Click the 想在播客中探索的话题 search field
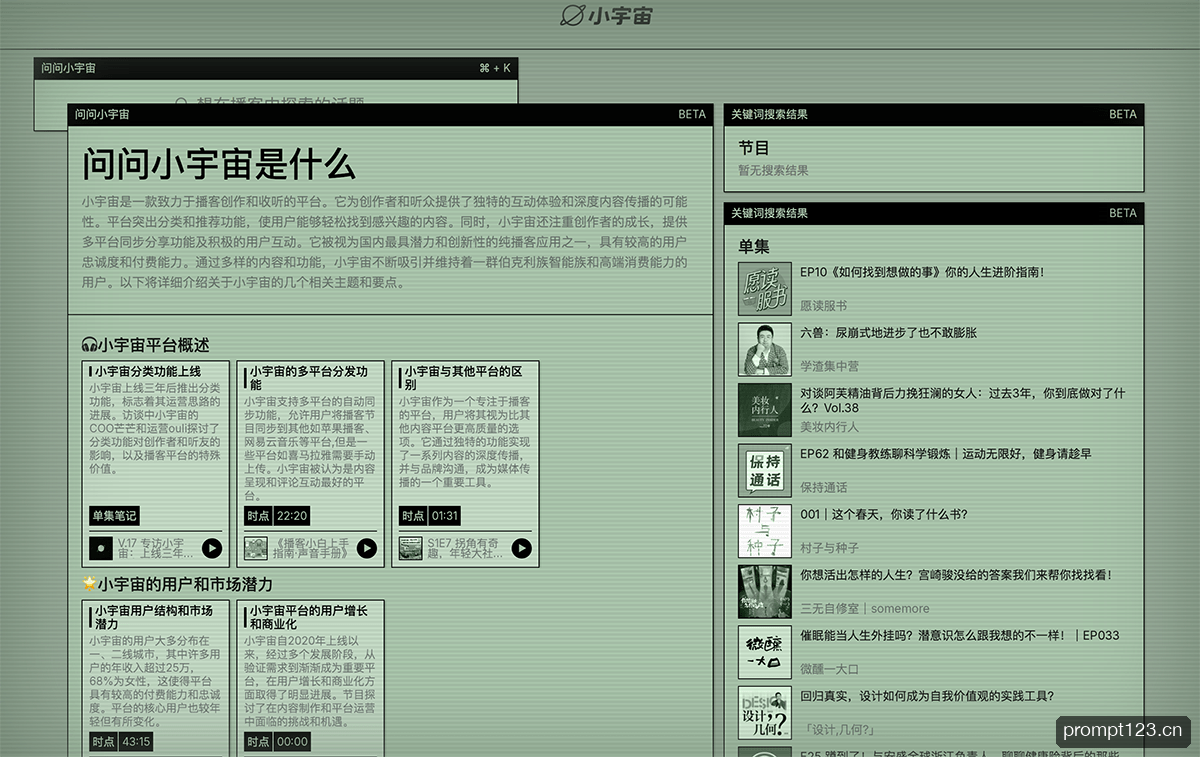 click(276, 103)
